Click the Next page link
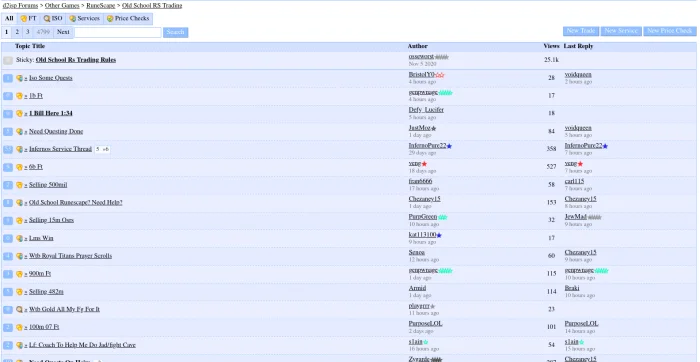700x362 pixels. 63,32
